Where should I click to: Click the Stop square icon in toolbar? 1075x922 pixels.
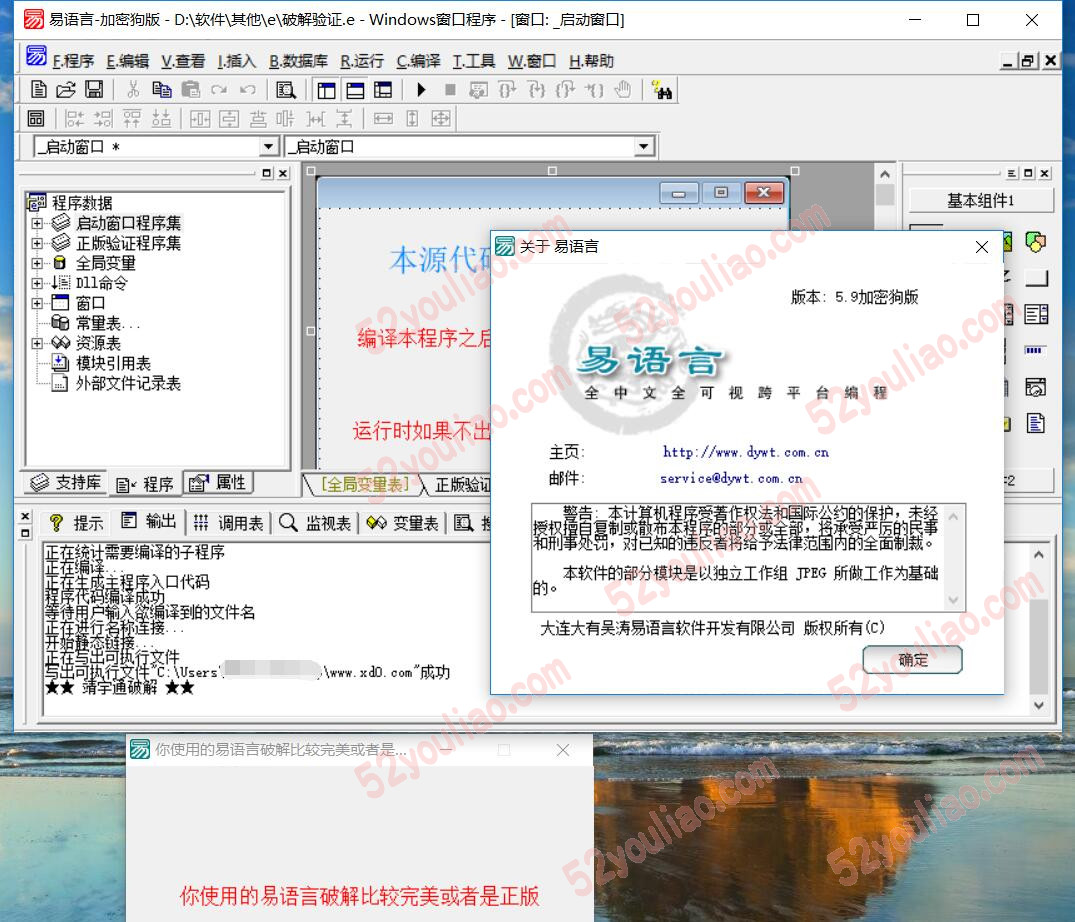[450, 90]
